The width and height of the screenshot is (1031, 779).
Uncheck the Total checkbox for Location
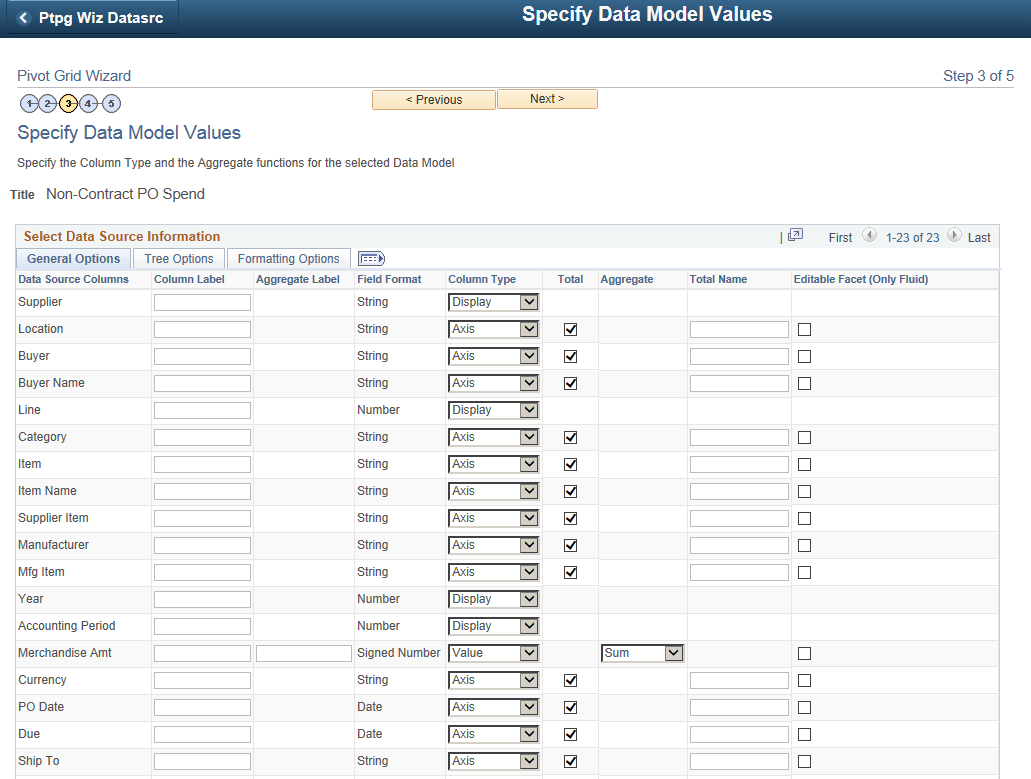[570, 329]
